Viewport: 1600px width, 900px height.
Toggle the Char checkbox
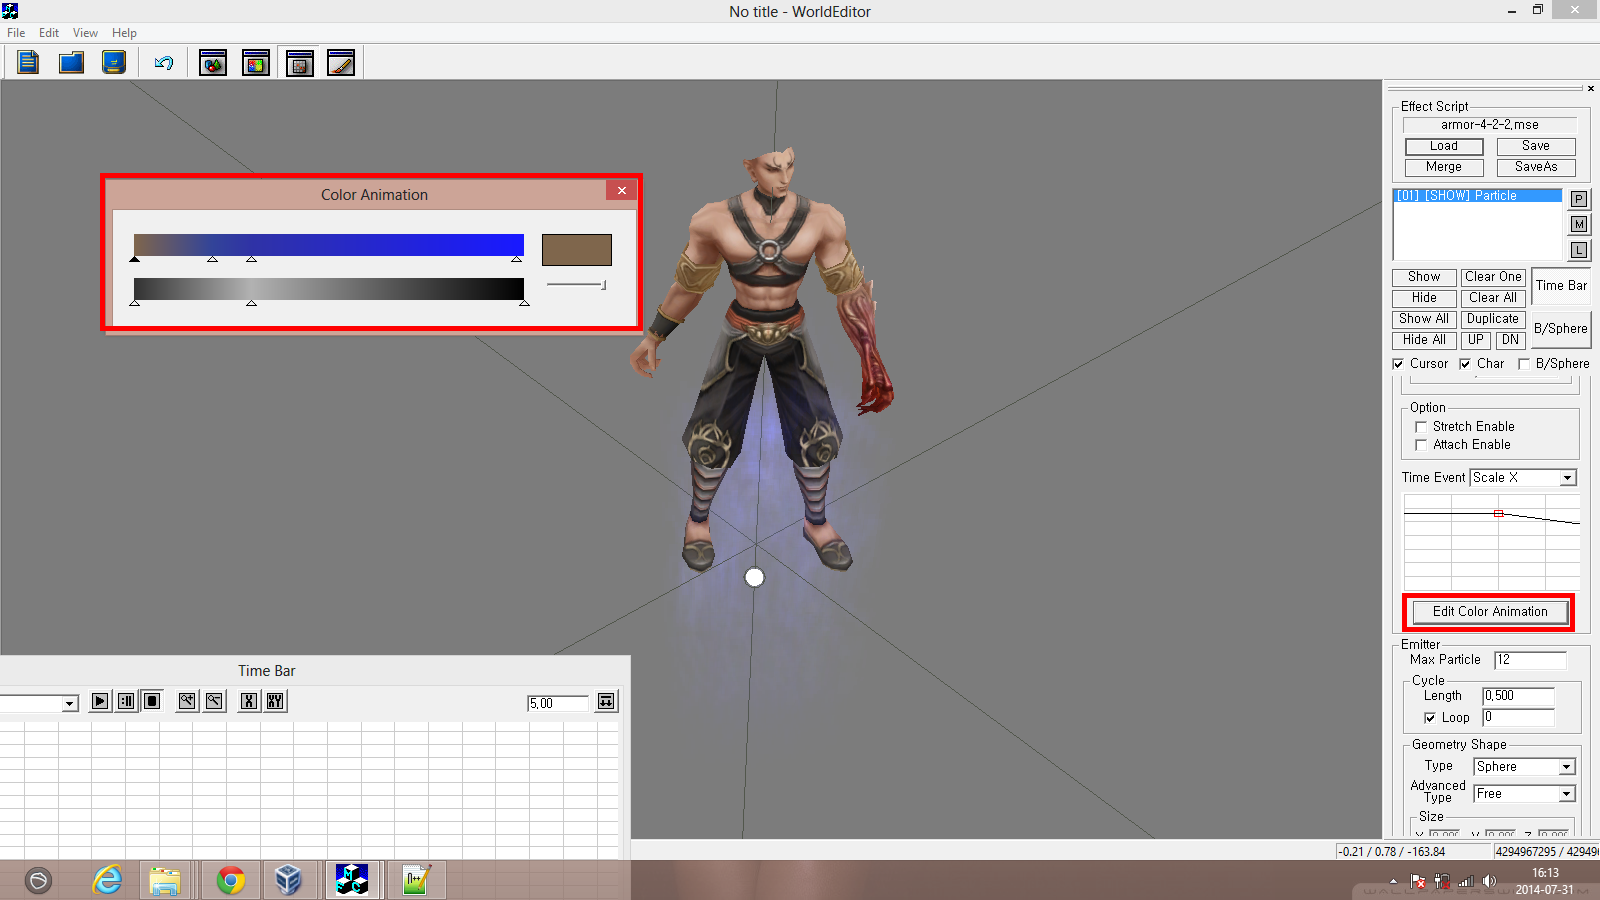click(1465, 364)
